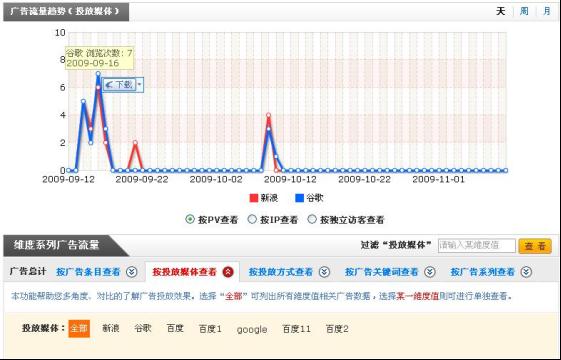Select the 百度1 media filter
This screenshot has width=561, height=360.
pos(210,329)
